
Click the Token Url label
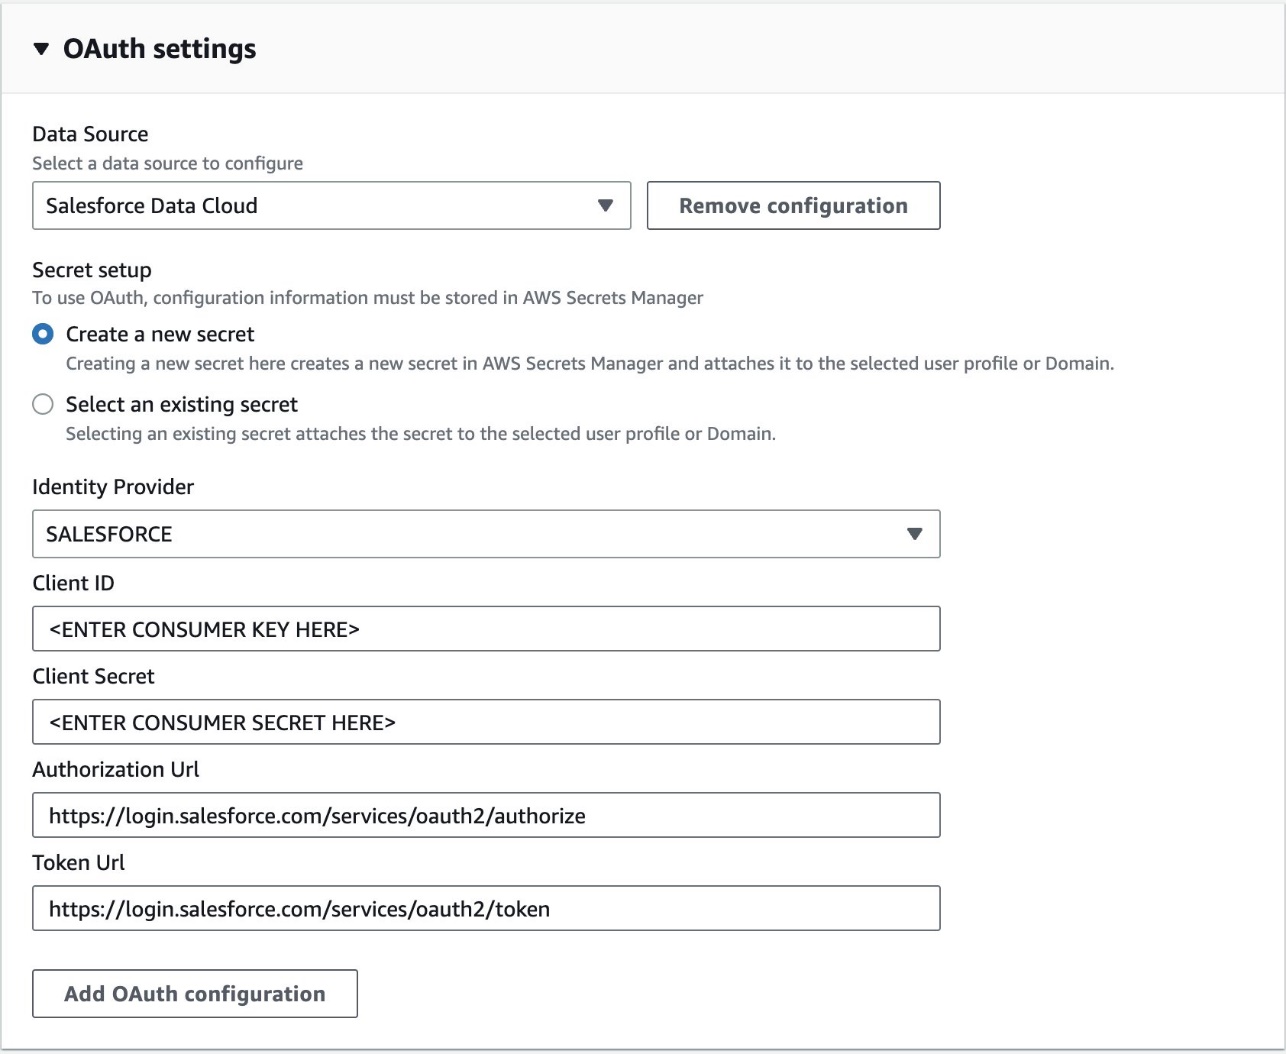click(x=78, y=862)
